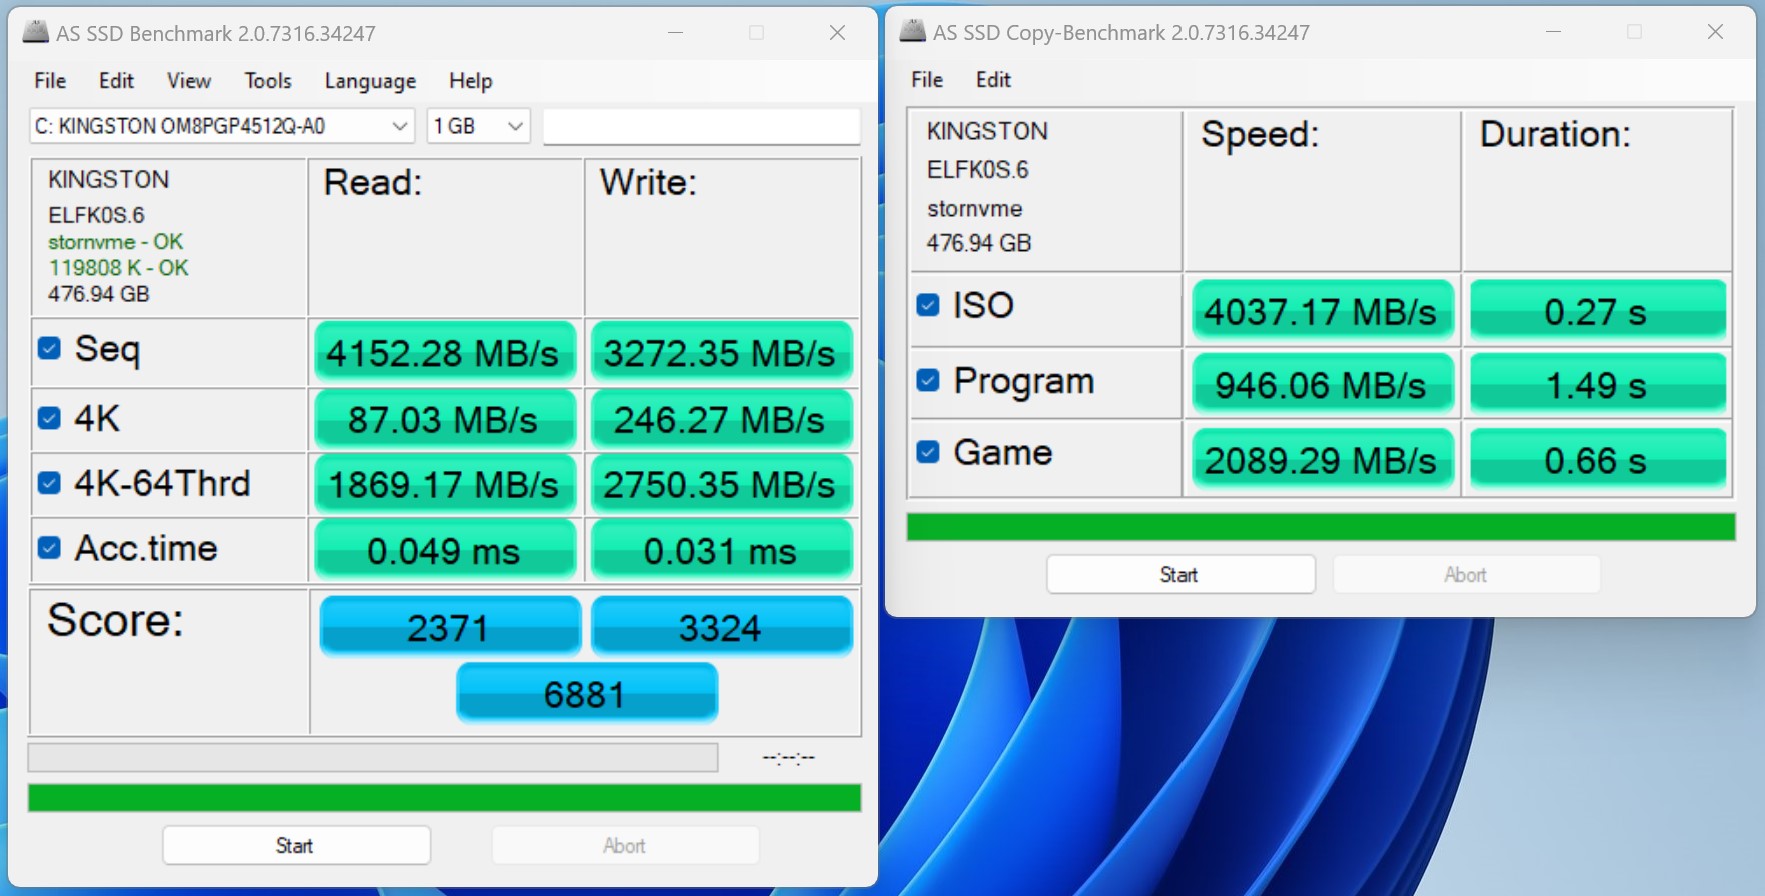This screenshot has height=896, width=1765.
Task: Click the AS SSD Benchmark title bar app icon
Action: [x=36, y=32]
